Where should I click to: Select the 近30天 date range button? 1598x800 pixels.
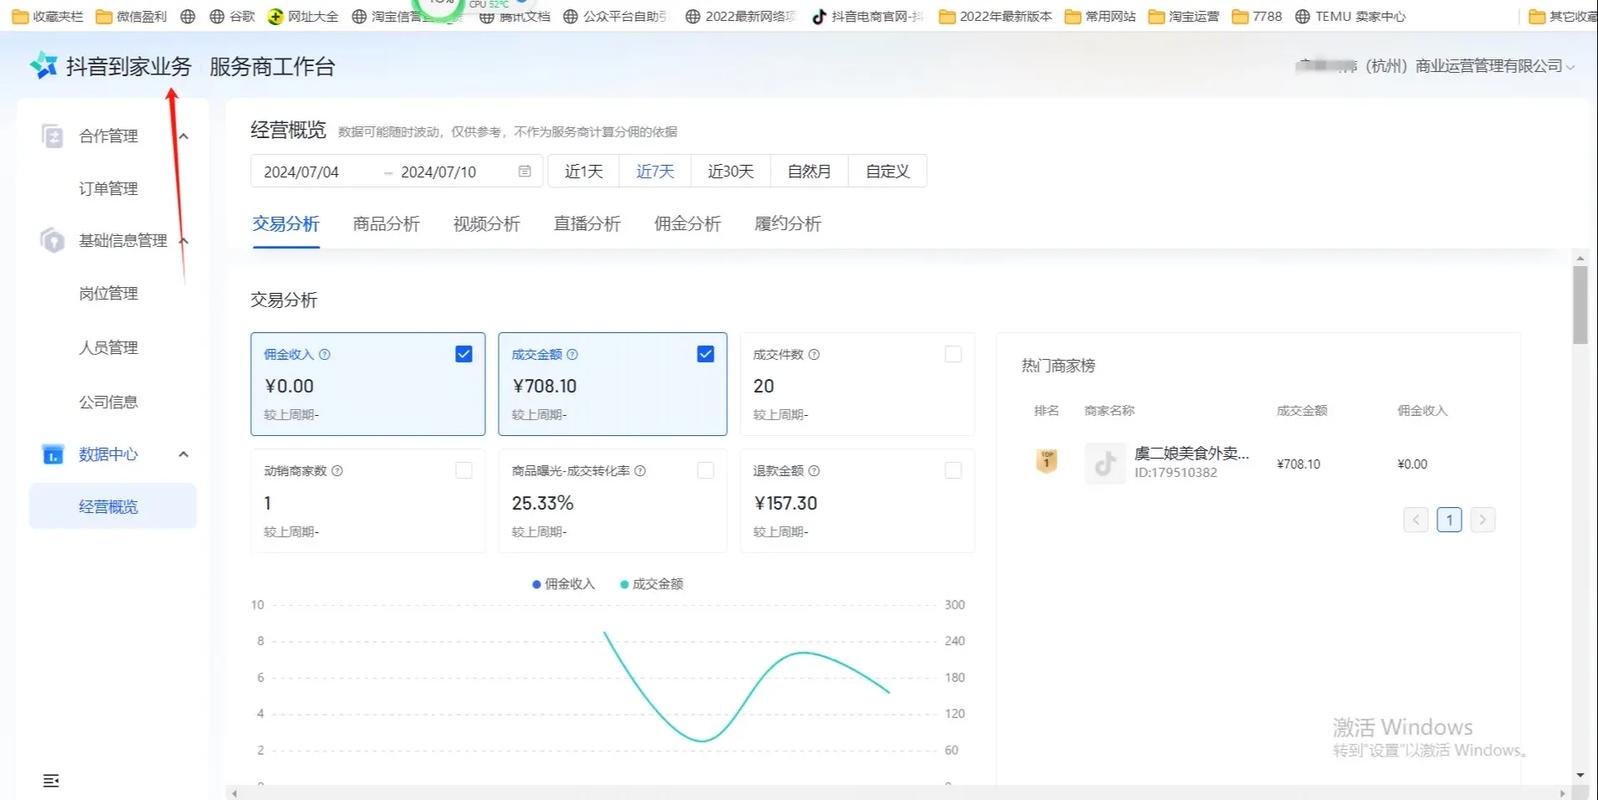[x=730, y=171]
